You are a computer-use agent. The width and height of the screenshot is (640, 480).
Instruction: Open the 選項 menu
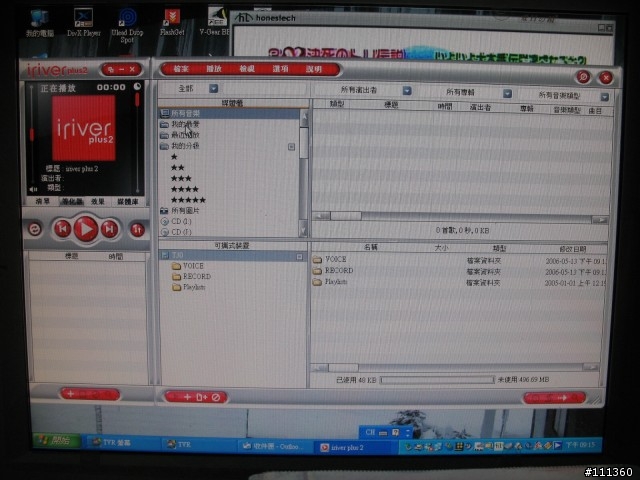pyautogui.click(x=280, y=69)
